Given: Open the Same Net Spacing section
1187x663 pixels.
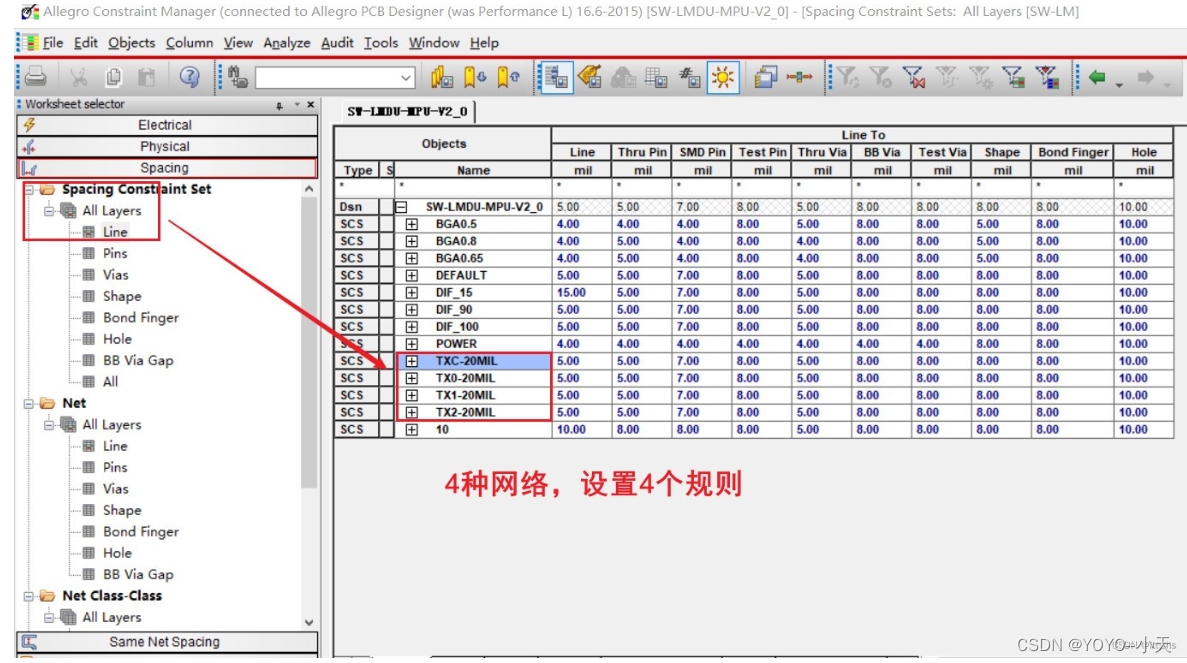Looking at the screenshot, I should click(165, 641).
